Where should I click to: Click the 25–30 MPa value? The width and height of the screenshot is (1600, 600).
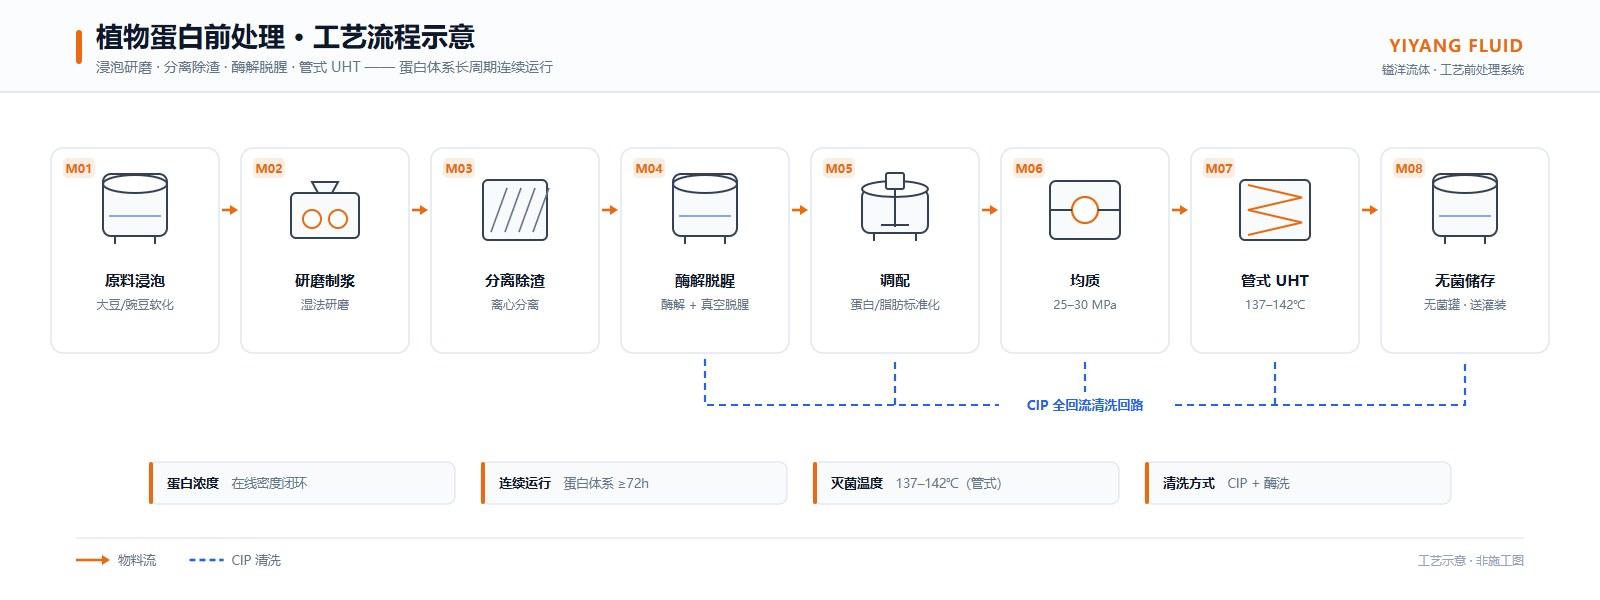coord(1085,305)
